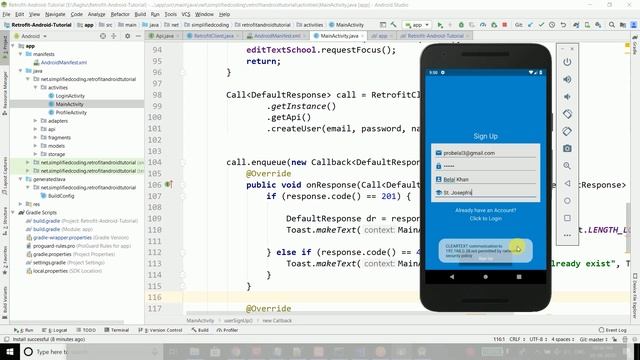Open the Version Control tool window

[160, 330]
